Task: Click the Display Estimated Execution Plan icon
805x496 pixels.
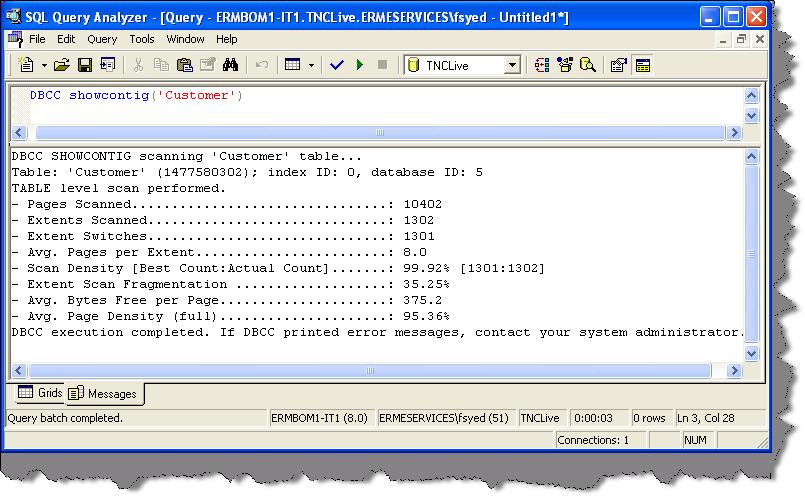Action: tap(542, 65)
